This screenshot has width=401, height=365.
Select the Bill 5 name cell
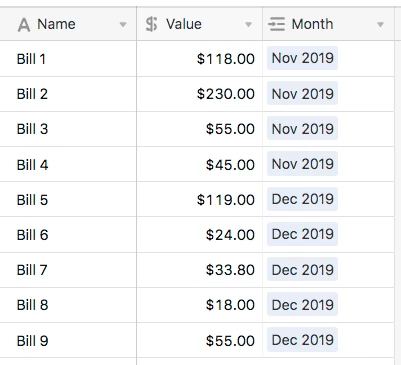click(68, 200)
